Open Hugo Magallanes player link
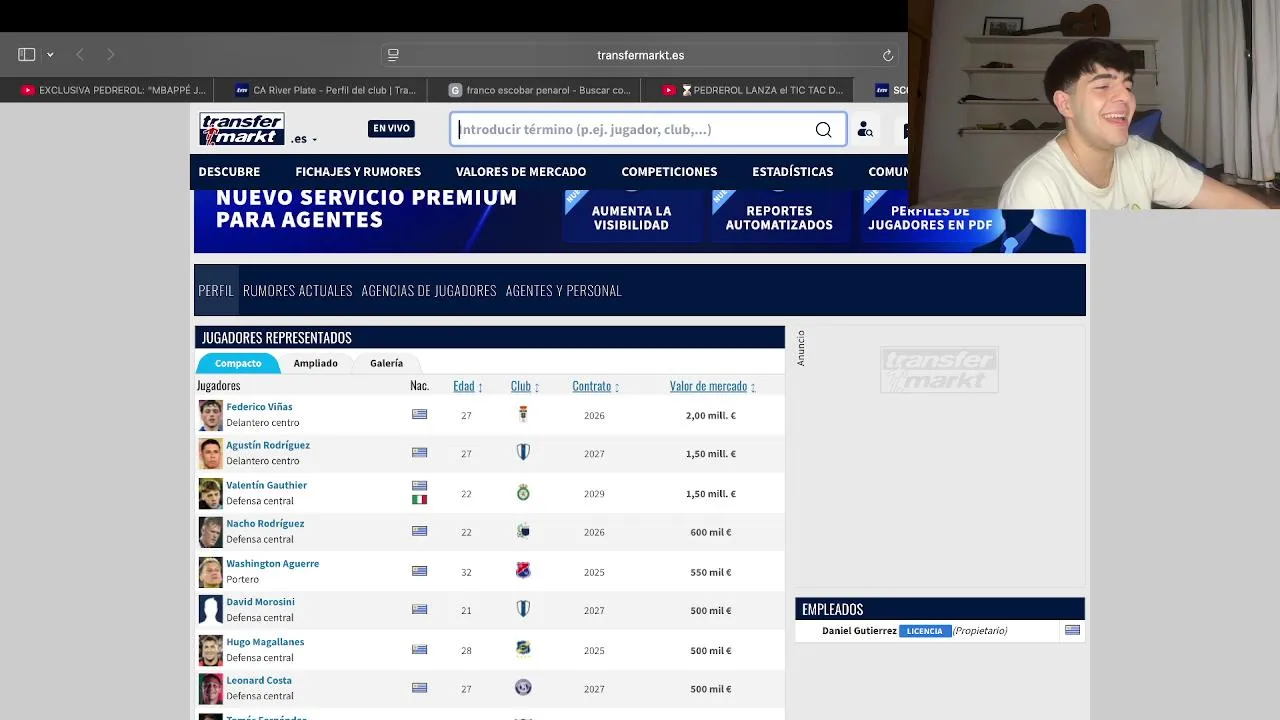 [265, 642]
